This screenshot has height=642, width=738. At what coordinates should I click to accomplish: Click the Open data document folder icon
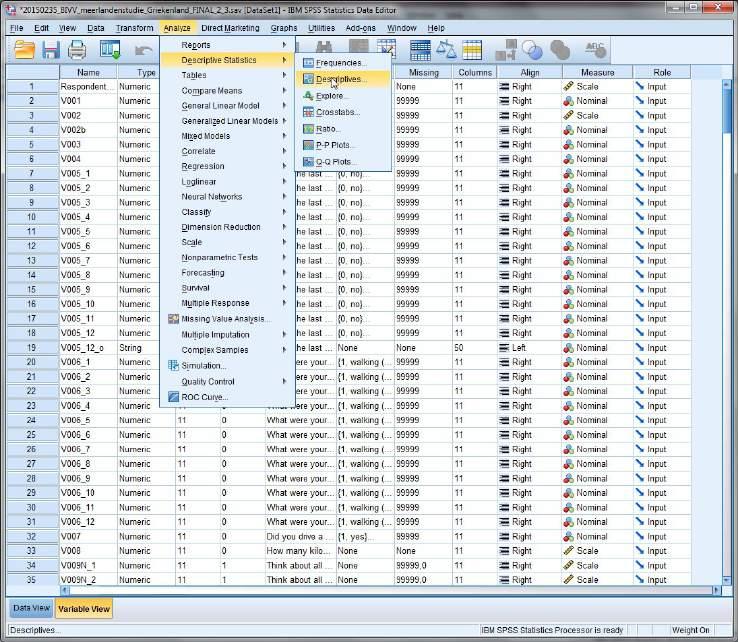pyautogui.click(x=24, y=49)
